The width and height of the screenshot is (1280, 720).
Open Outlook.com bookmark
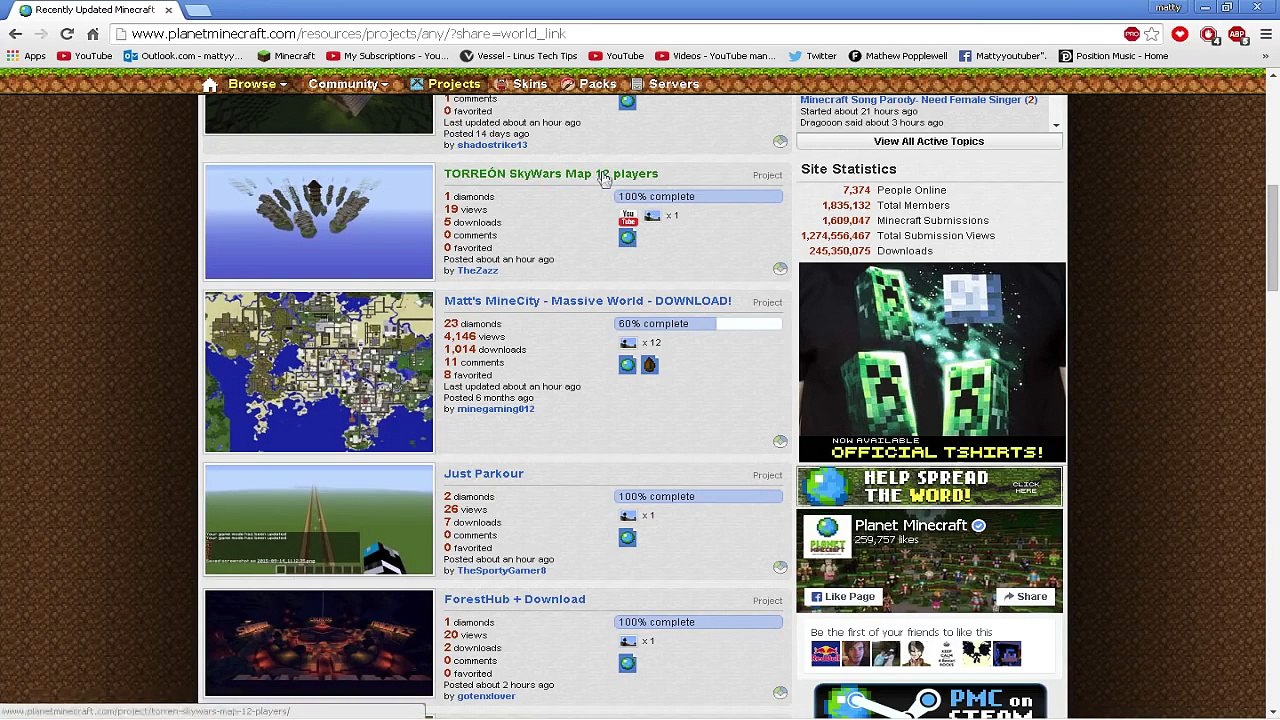click(183, 56)
